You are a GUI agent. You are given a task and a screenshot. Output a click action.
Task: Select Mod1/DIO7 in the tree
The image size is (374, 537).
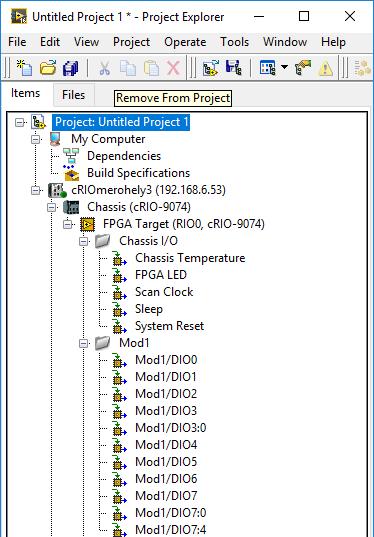click(x=166, y=496)
